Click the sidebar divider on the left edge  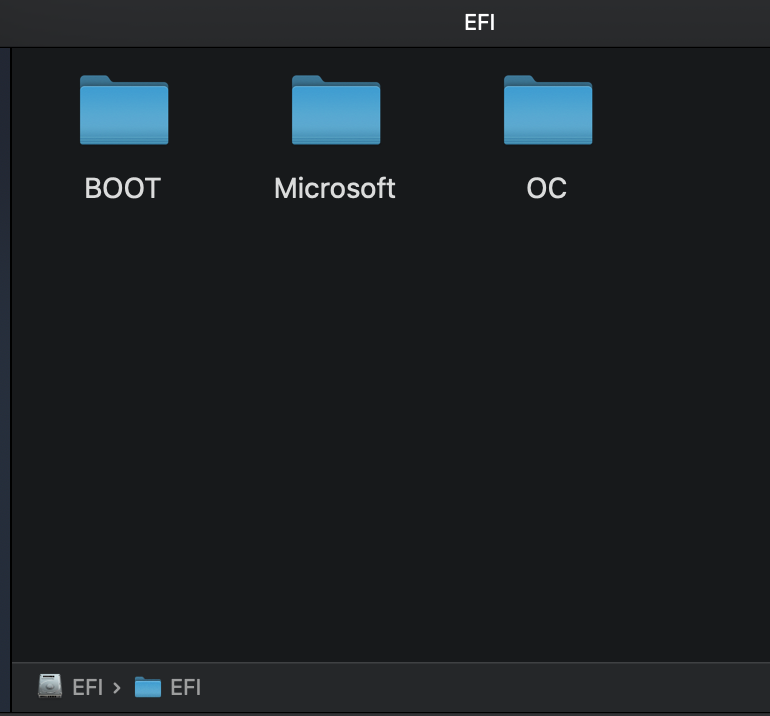(11, 350)
